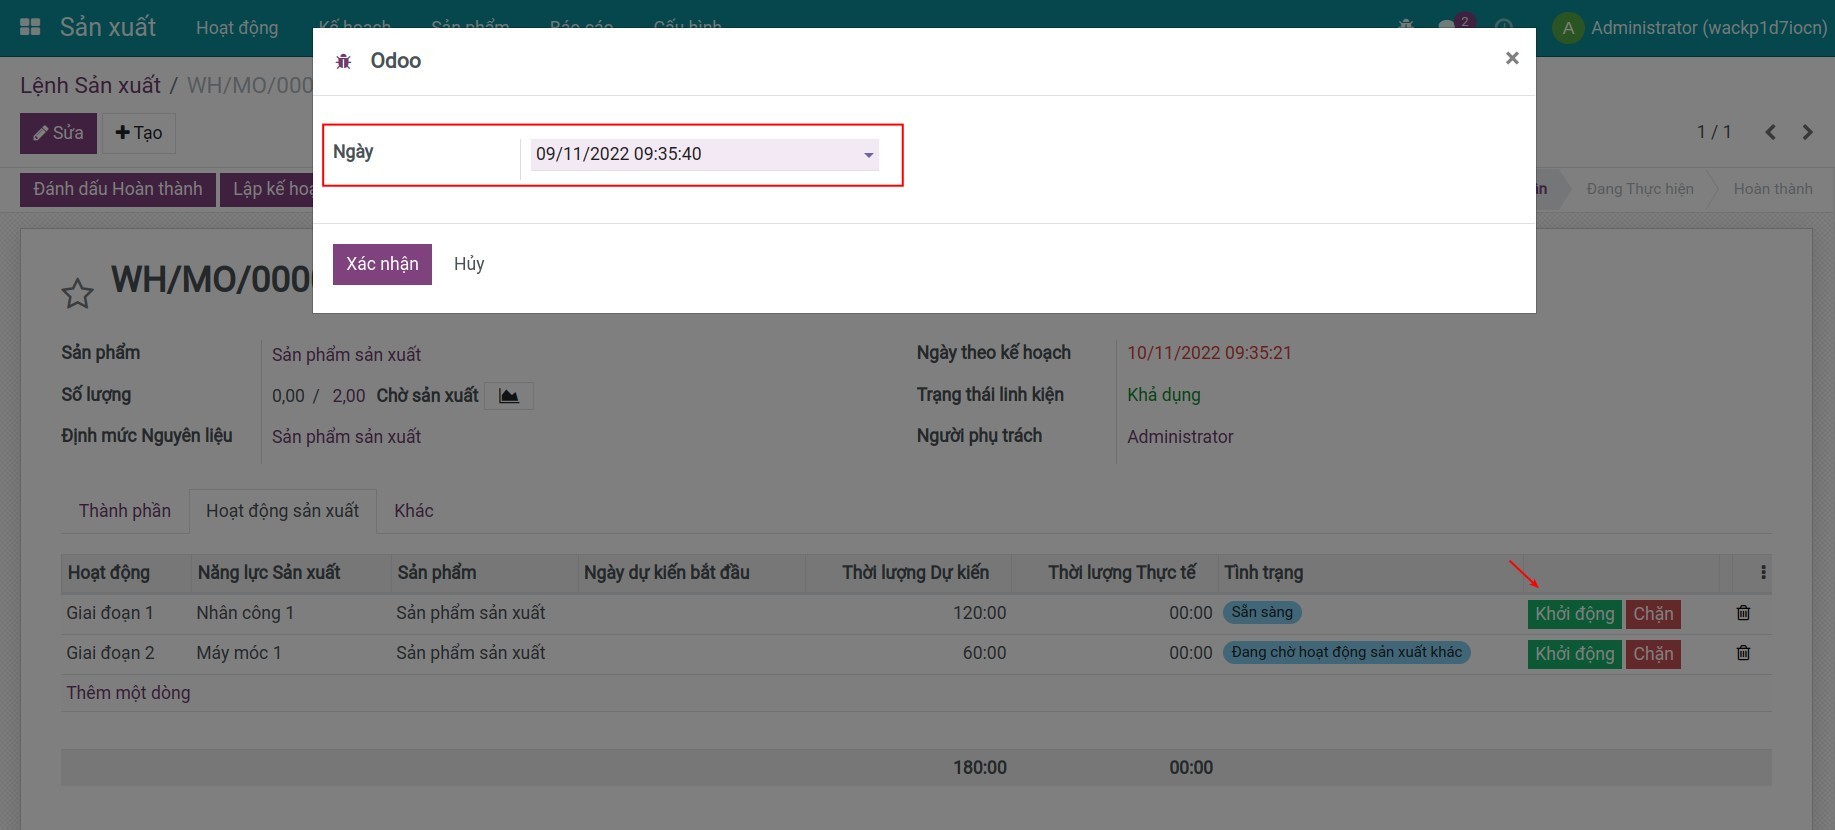Open the forecast chart icon beside quantity

coord(509,396)
